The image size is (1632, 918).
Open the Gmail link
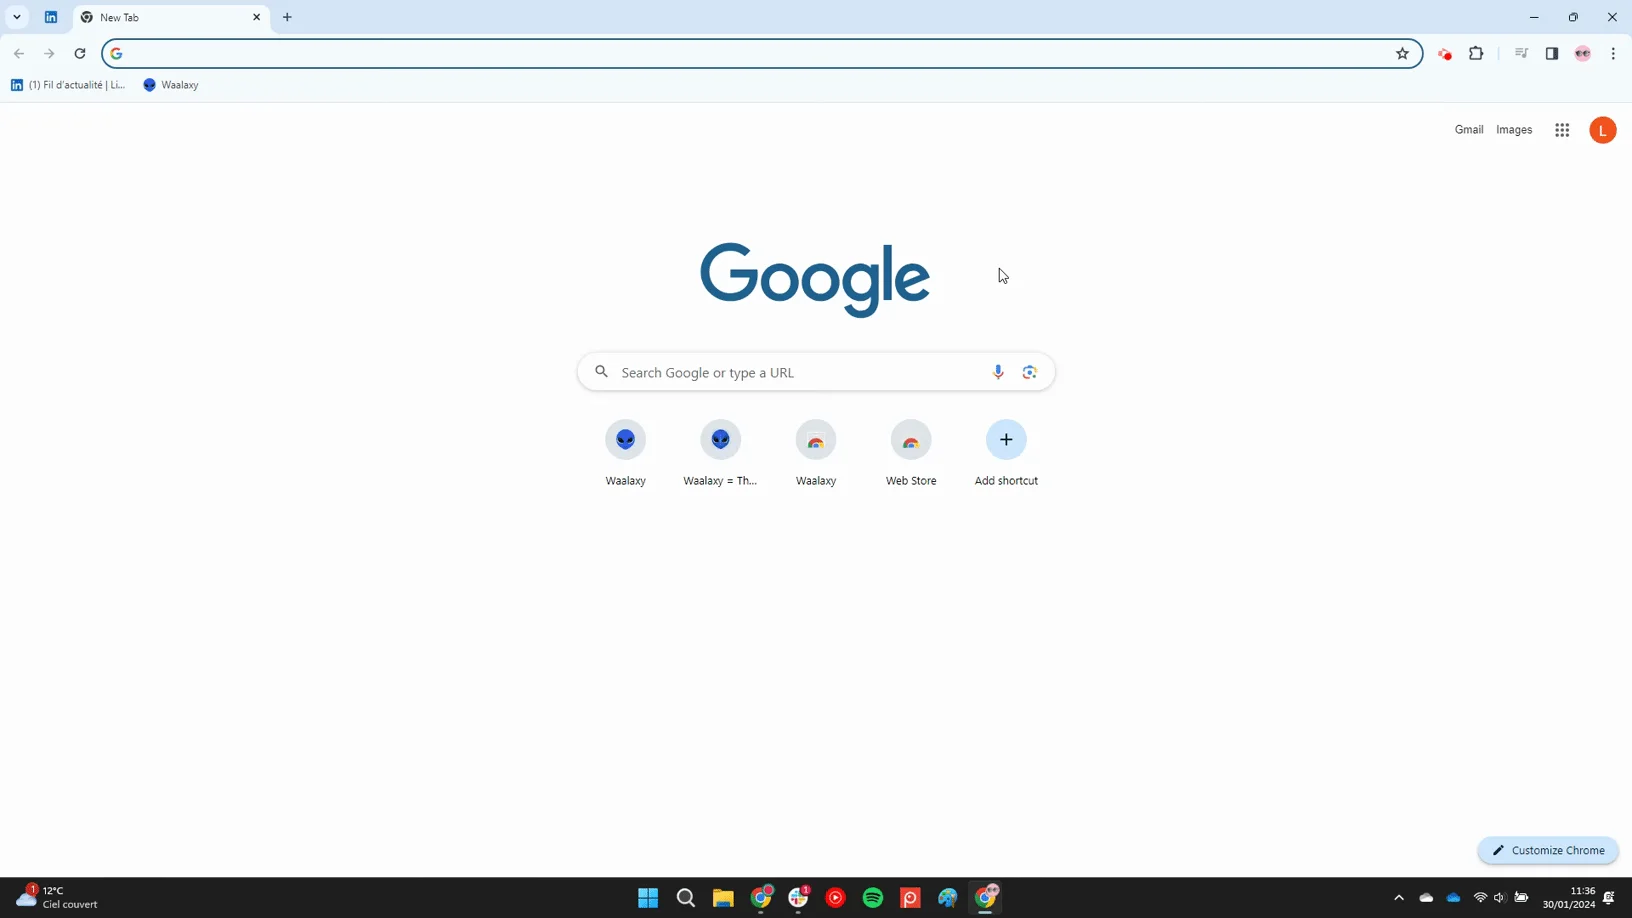pos(1469,130)
